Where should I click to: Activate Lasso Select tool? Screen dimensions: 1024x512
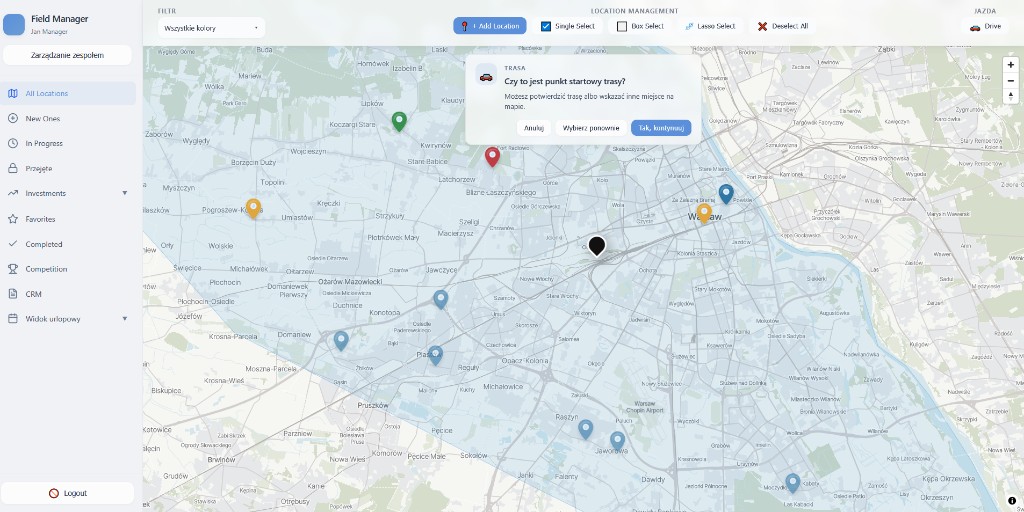[710, 26]
